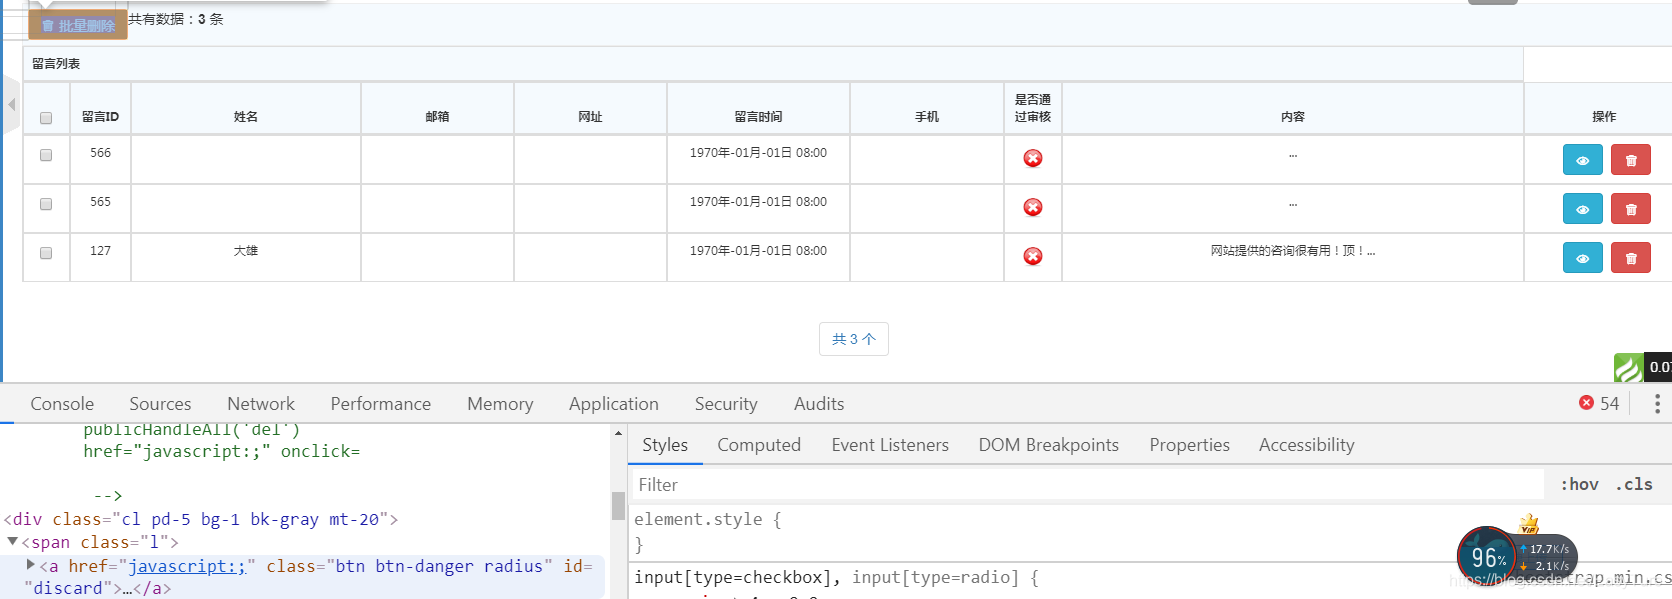The height and width of the screenshot is (599, 1672).
Task: Click the 共 3 个 pagination button
Action: click(854, 339)
